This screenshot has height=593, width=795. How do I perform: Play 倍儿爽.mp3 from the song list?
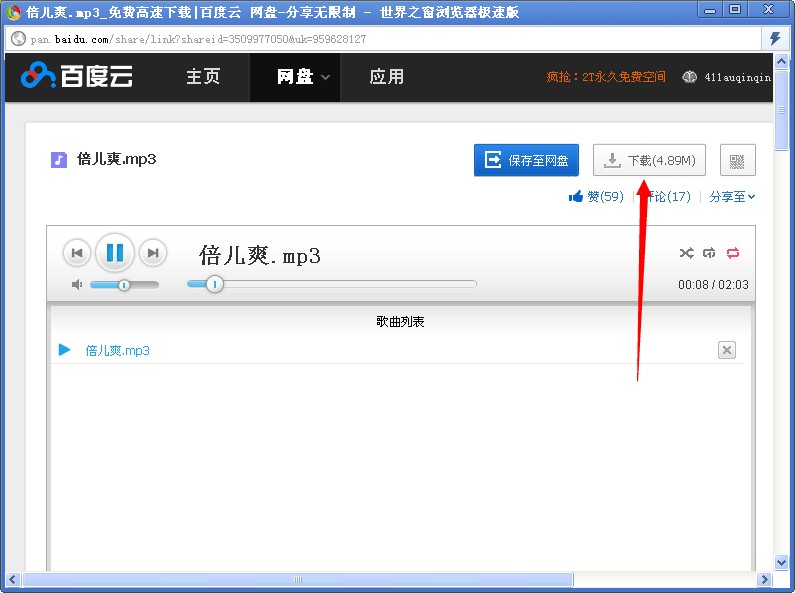coord(117,350)
